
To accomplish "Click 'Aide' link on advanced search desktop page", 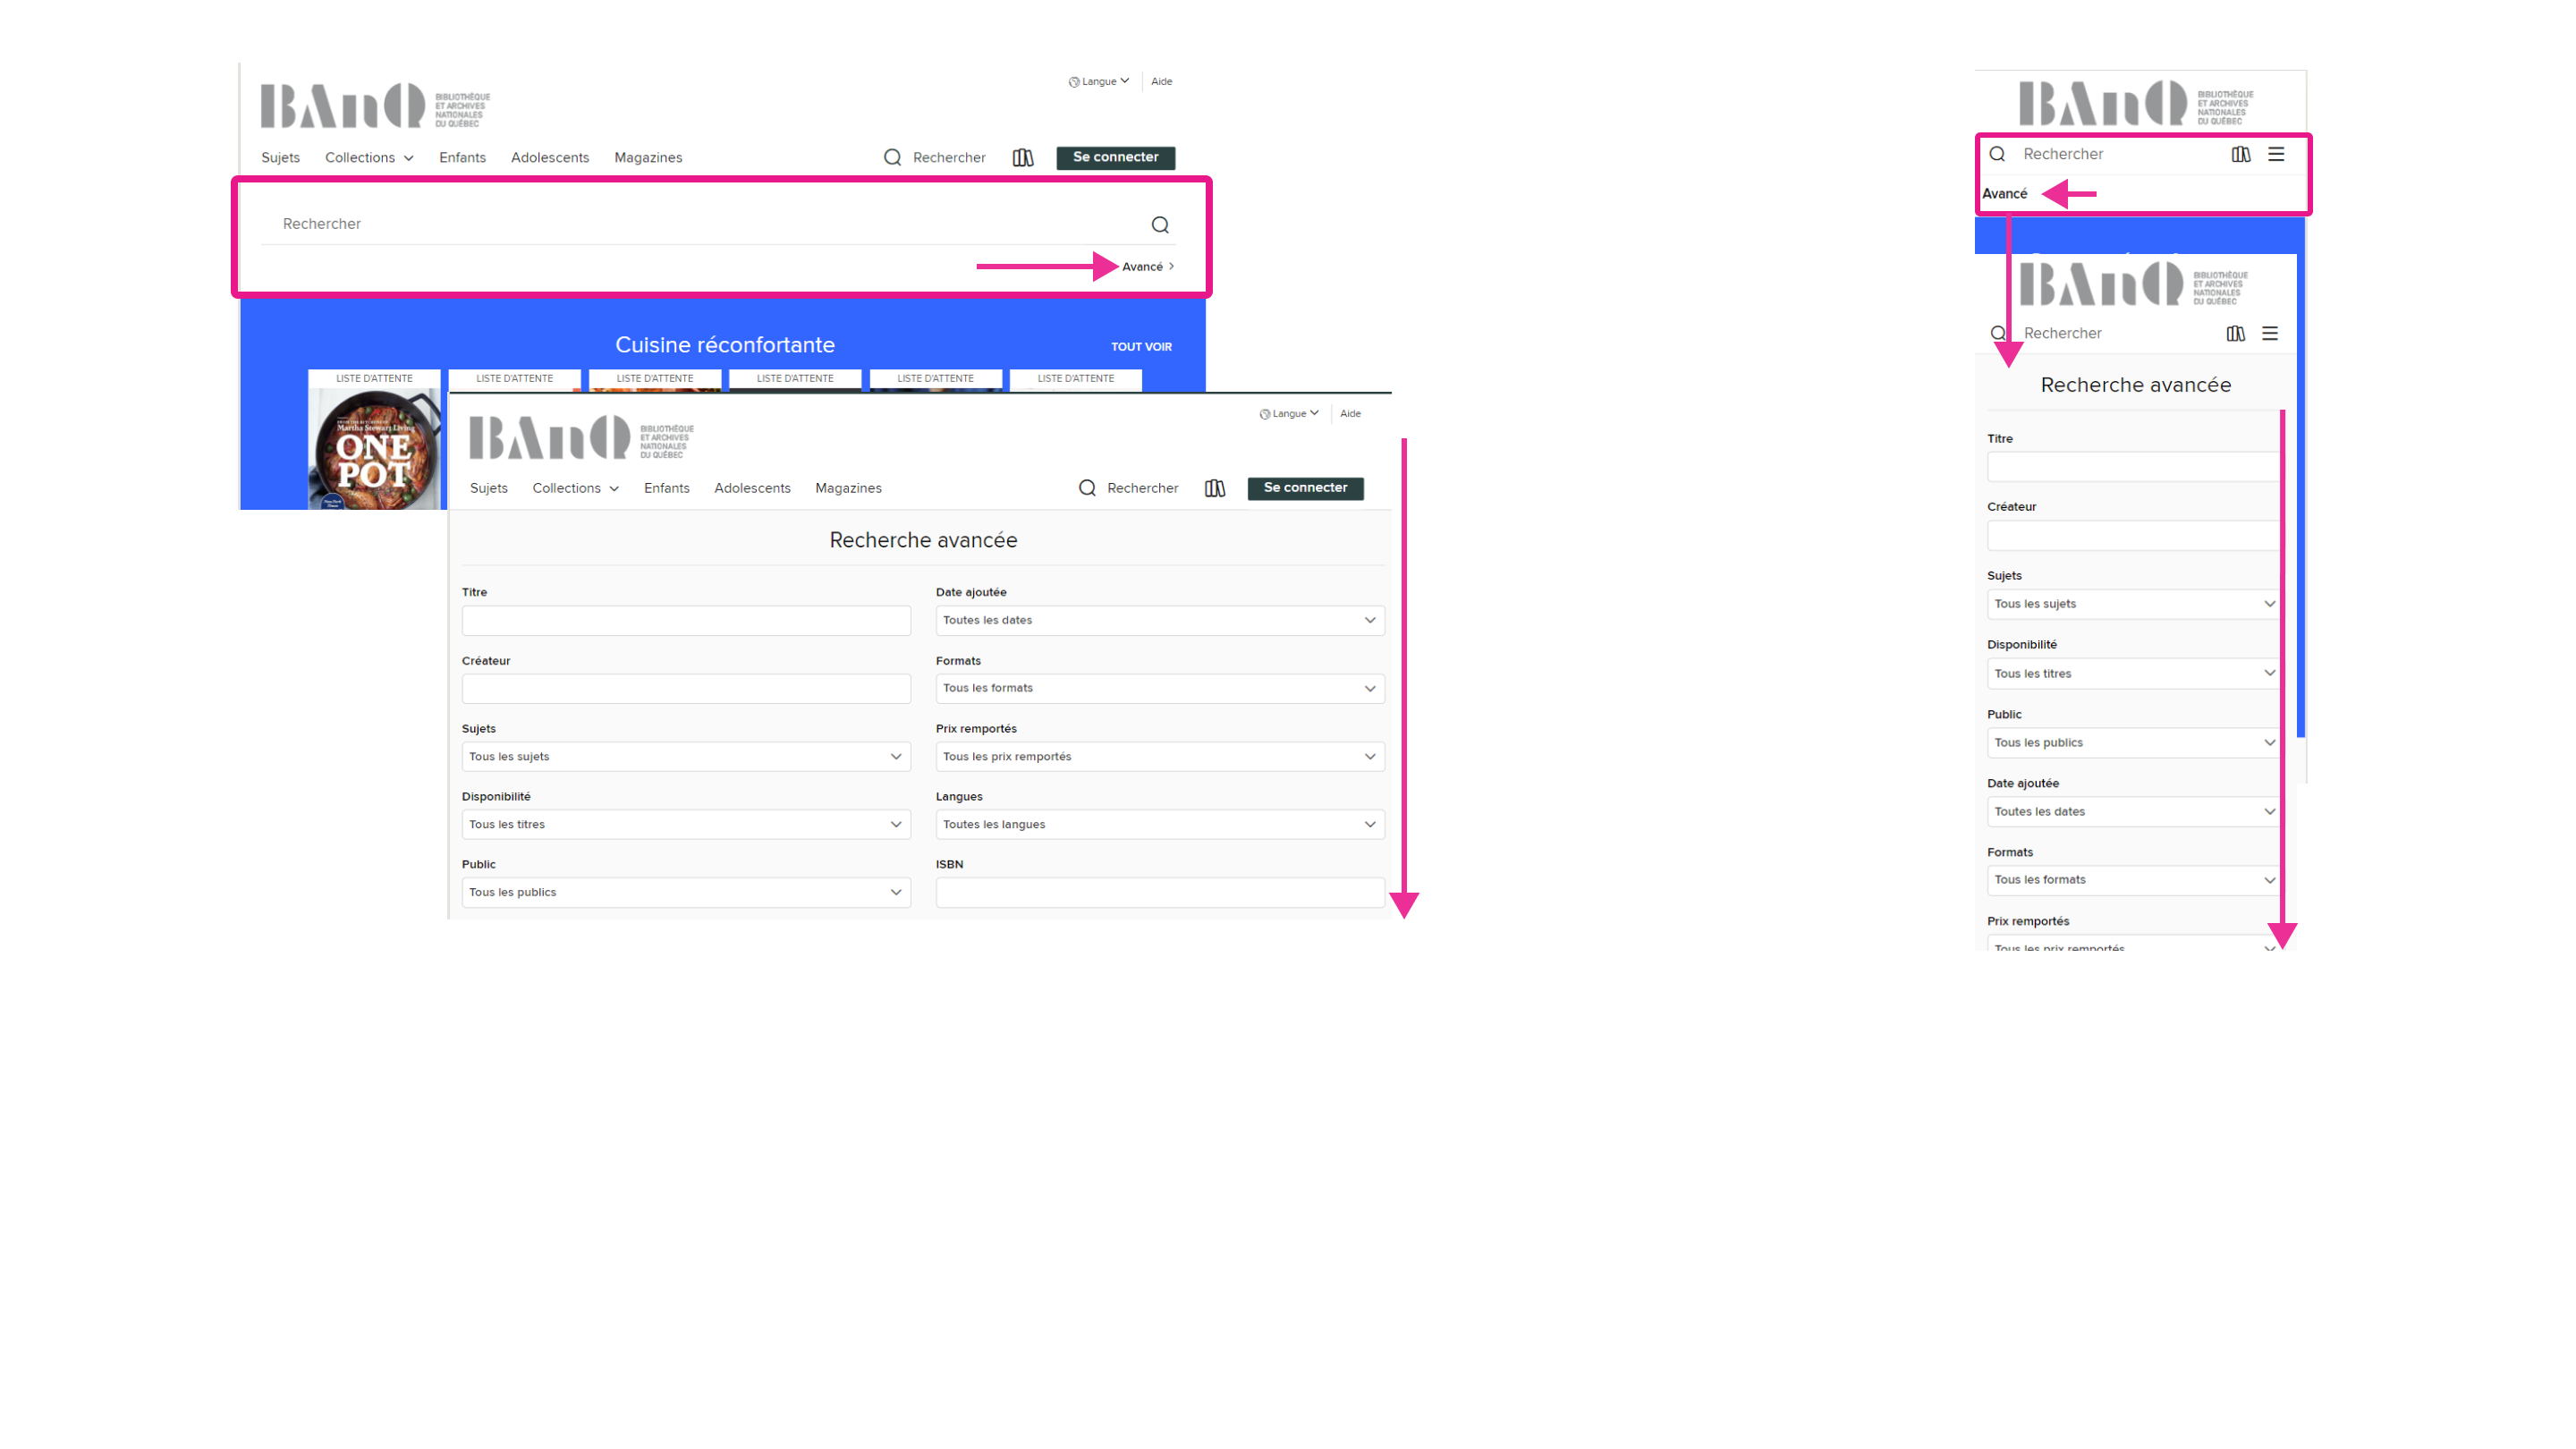I will tap(1350, 414).
